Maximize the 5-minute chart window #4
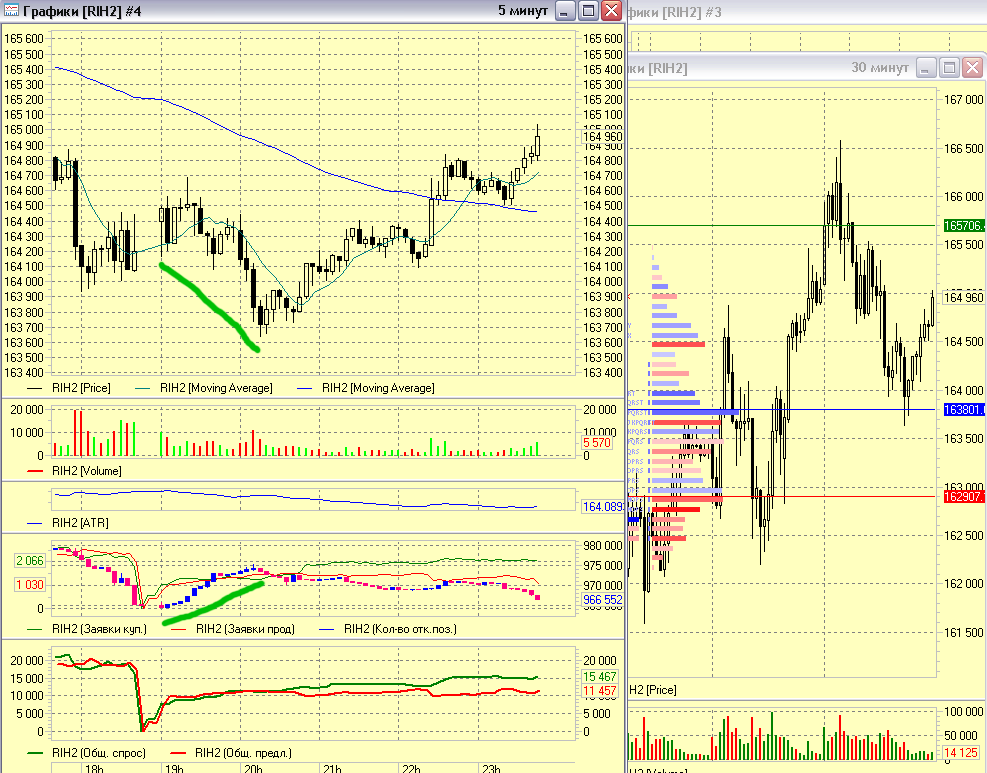This screenshot has width=987, height=773. [588, 12]
